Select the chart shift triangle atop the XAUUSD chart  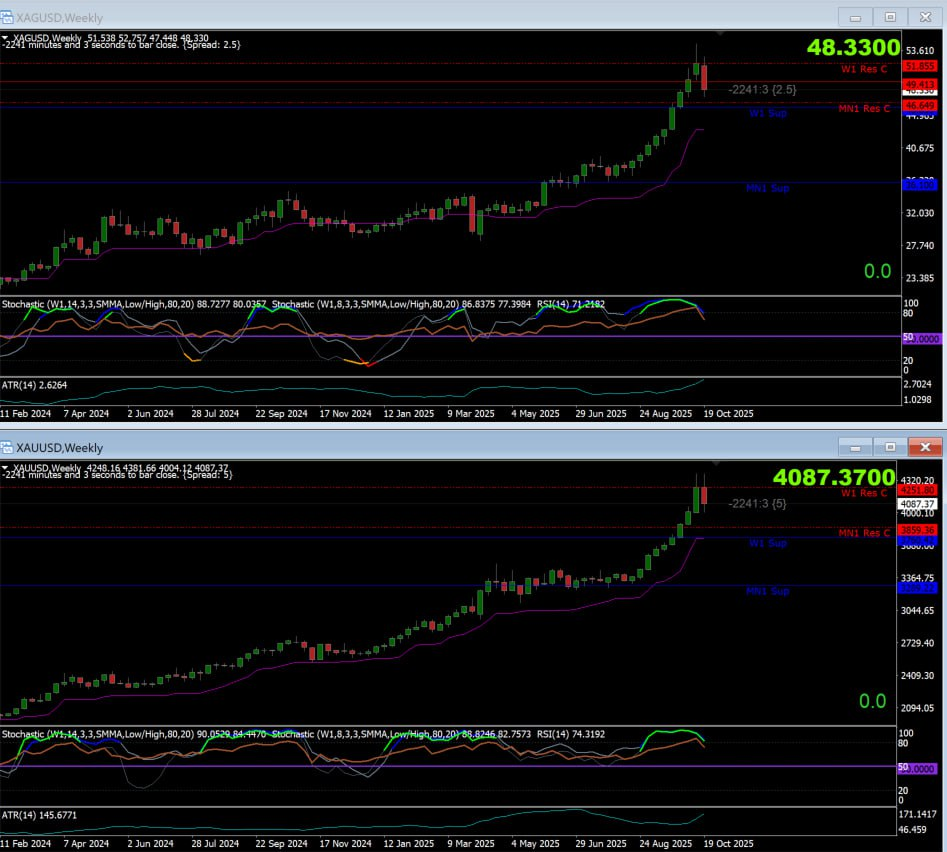click(x=716, y=463)
